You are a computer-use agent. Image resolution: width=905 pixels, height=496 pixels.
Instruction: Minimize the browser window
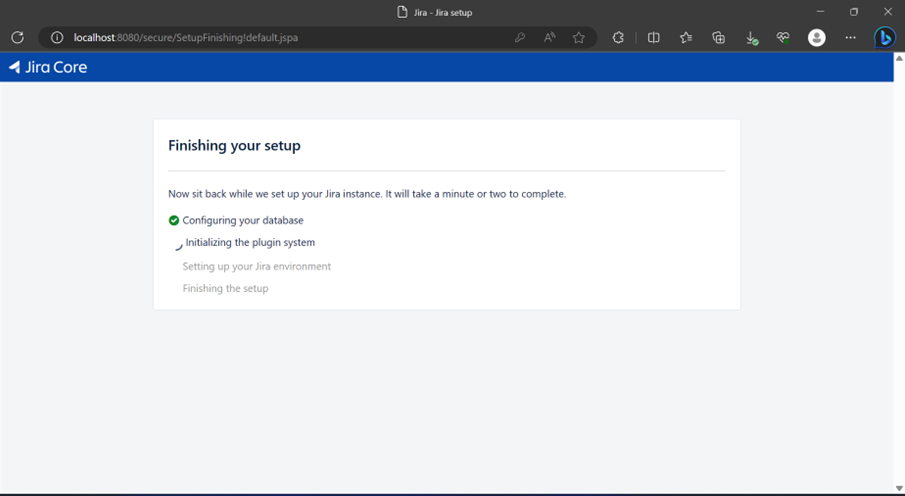tap(820, 12)
